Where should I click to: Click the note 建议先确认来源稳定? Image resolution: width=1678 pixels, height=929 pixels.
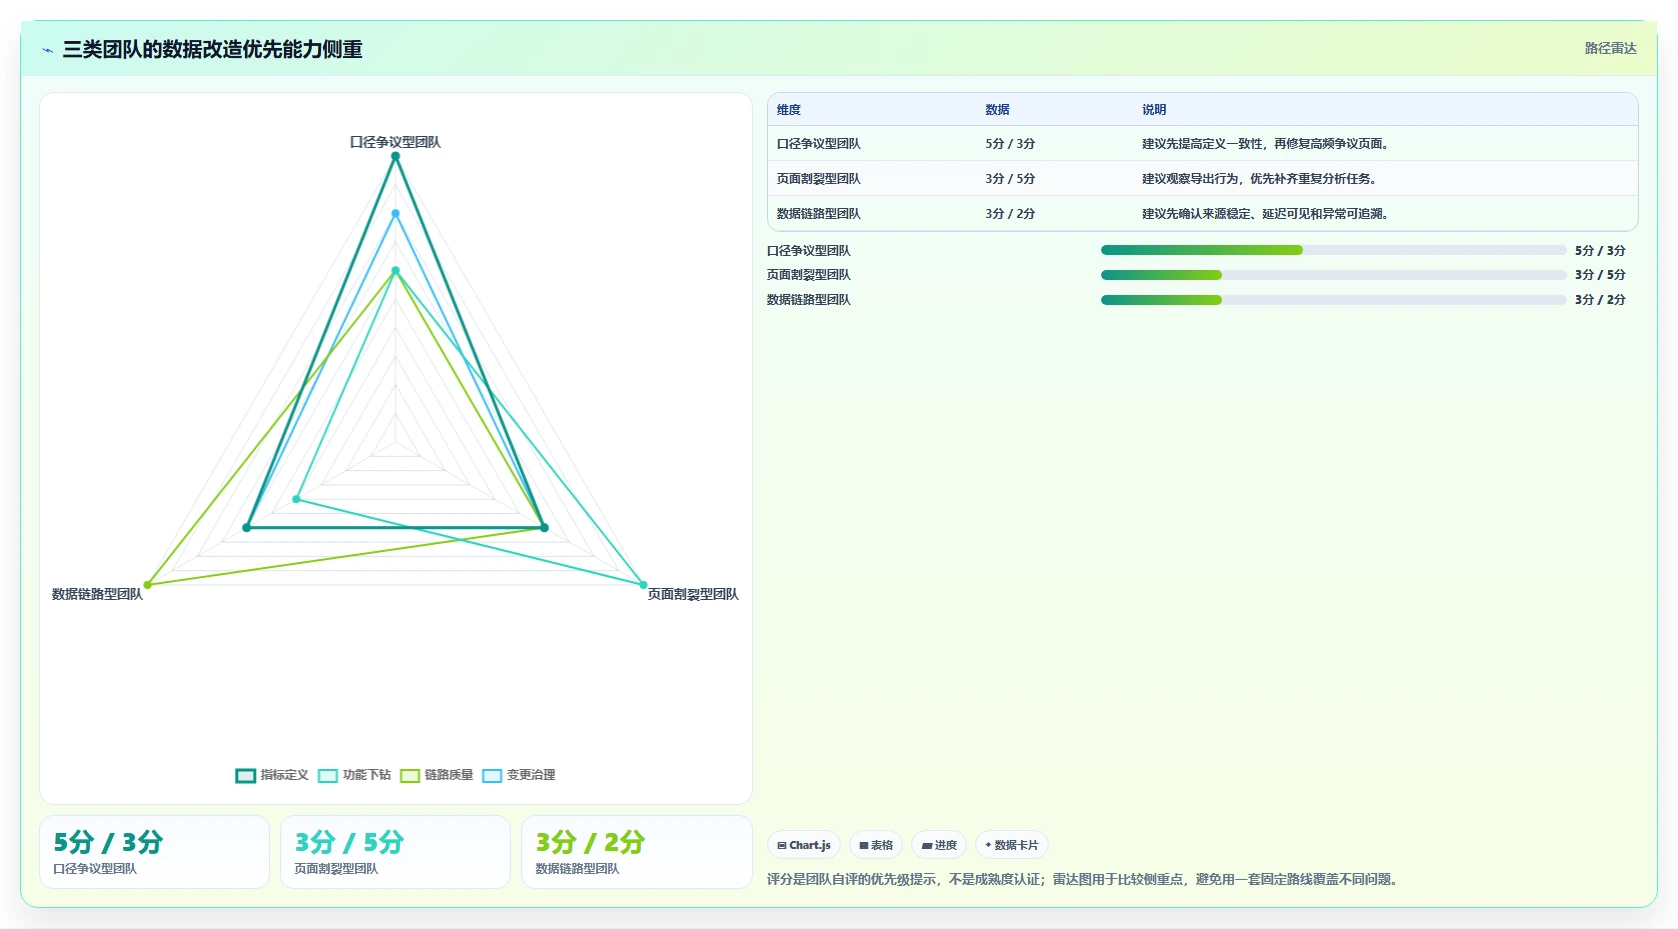point(1265,214)
